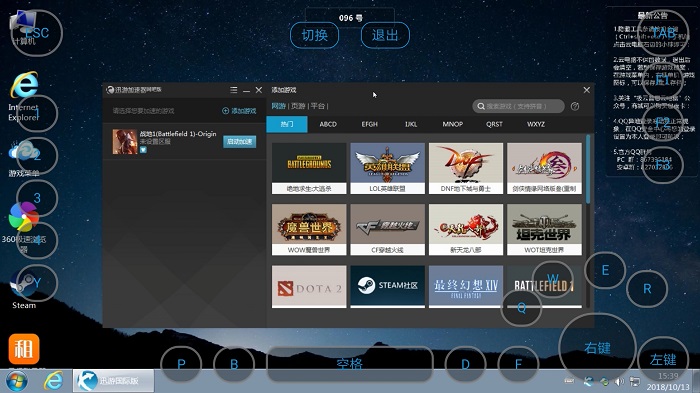
Task: Click the orange 租 desktop icon
Action: pos(24,349)
